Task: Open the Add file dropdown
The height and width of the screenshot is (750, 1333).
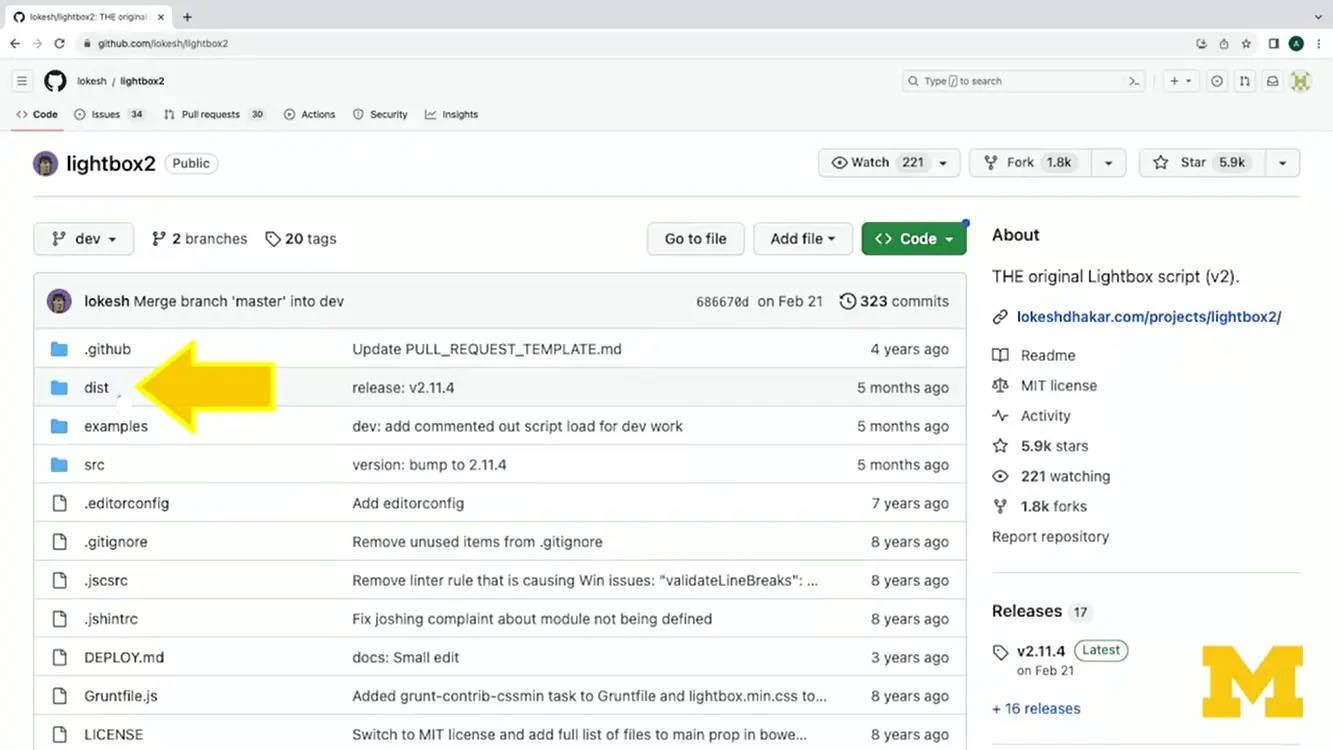Action: [x=802, y=239]
